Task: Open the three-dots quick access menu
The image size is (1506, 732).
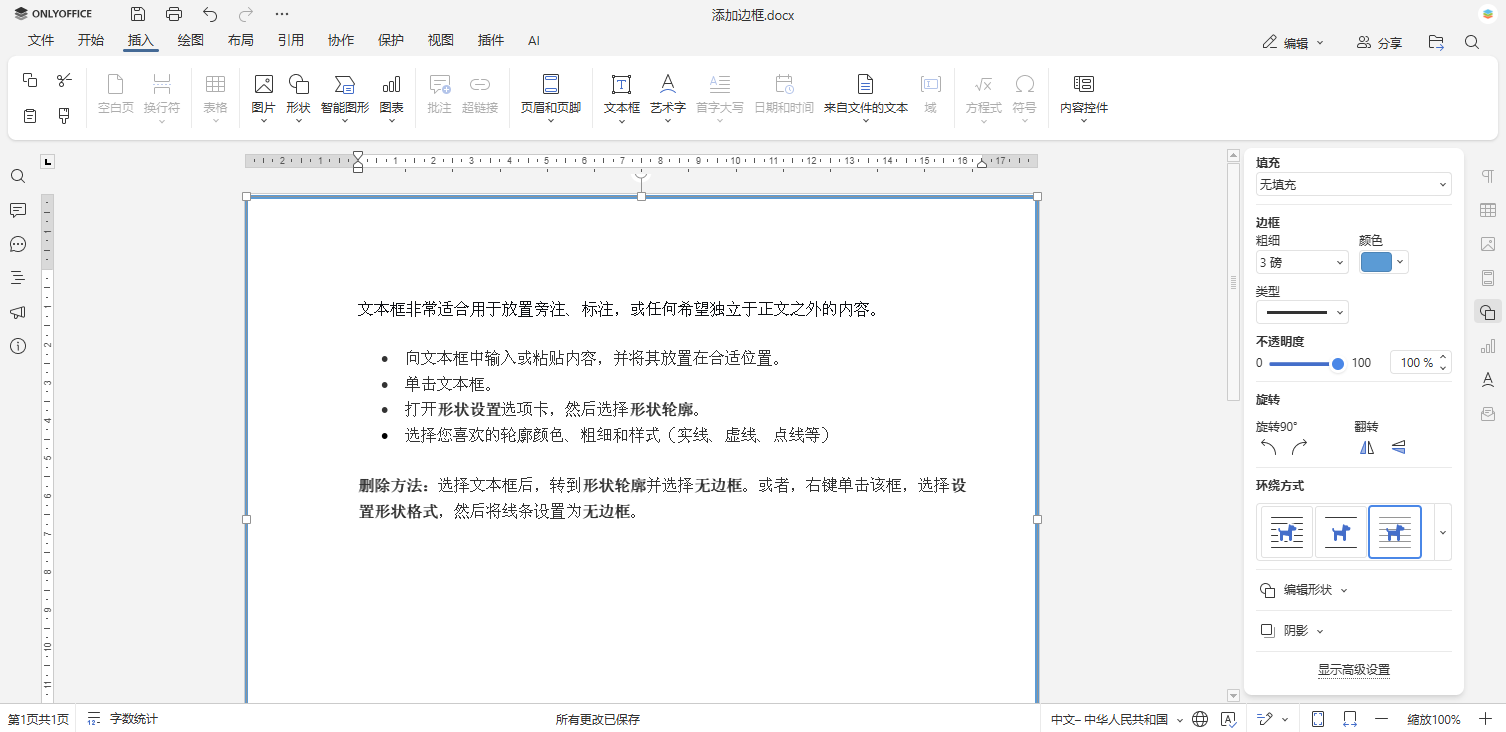Action: pos(282,14)
